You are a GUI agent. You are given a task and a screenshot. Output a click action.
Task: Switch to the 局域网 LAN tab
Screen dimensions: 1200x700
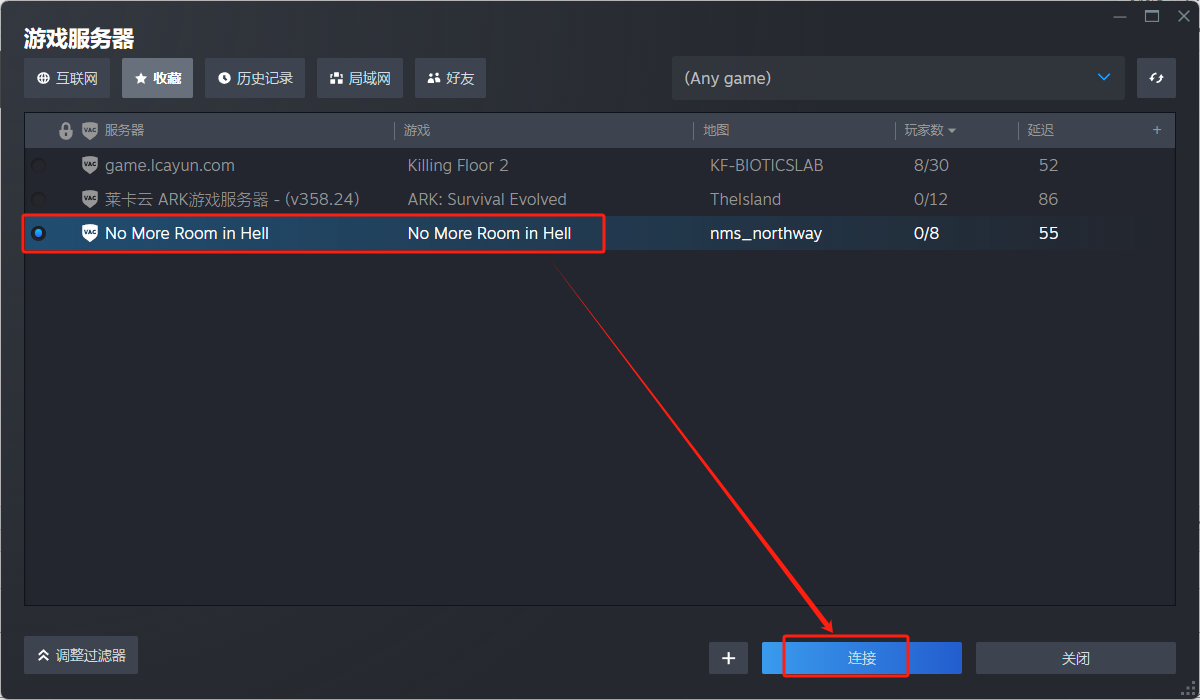(x=360, y=78)
